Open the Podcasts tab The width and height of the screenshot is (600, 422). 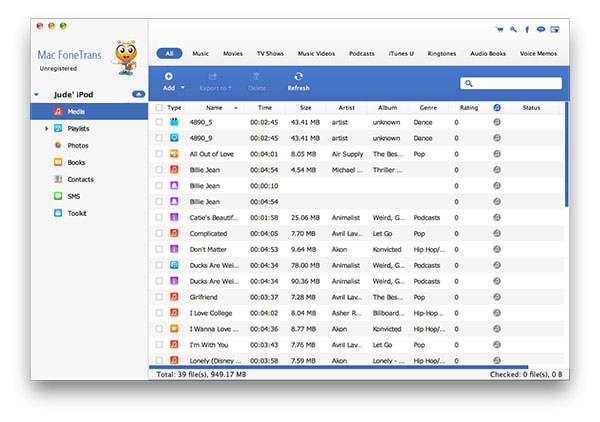[x=362, y=54]
